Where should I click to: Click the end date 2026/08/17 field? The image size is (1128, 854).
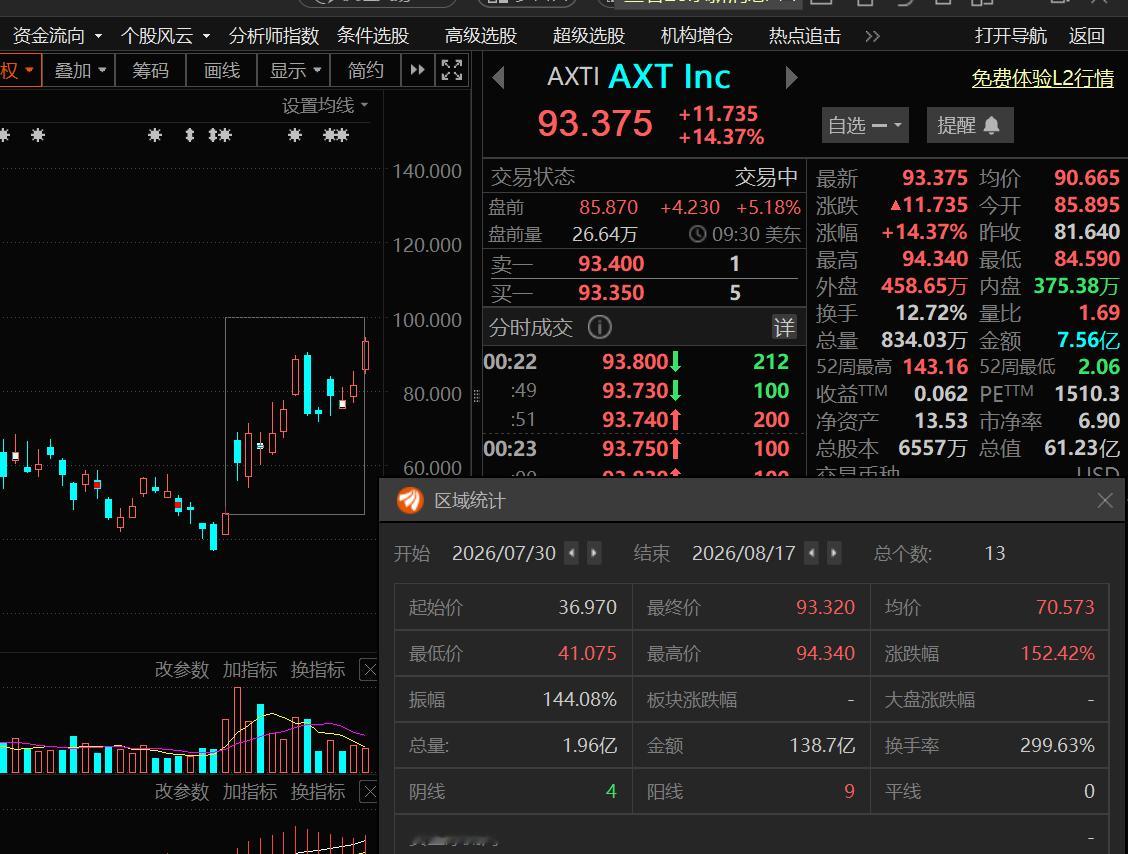(743, 553)
